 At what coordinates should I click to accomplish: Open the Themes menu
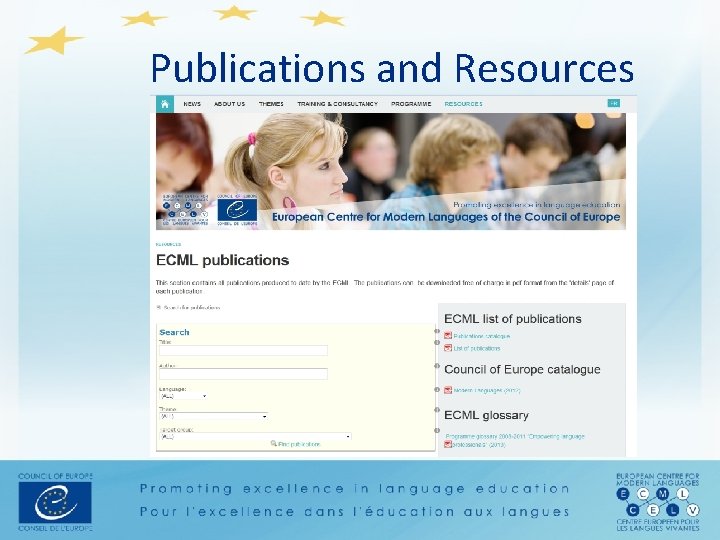[271, 104]
